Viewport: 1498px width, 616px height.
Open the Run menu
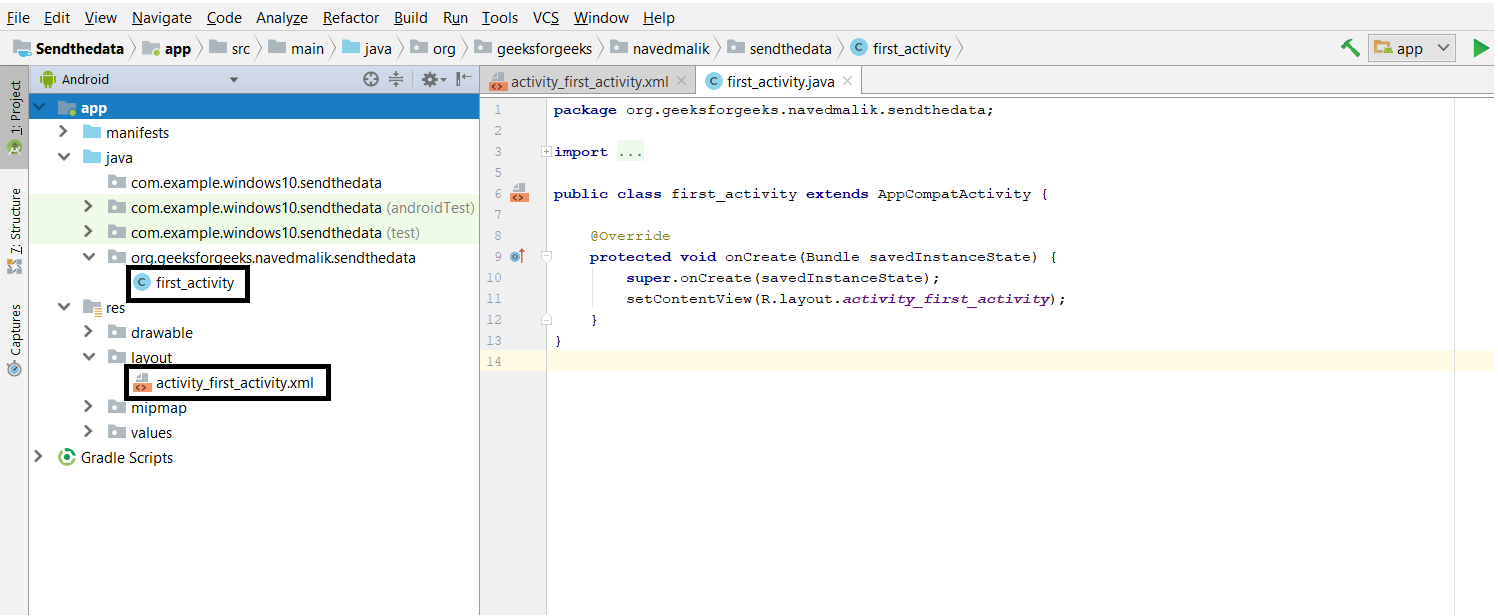tap(455, 17)
